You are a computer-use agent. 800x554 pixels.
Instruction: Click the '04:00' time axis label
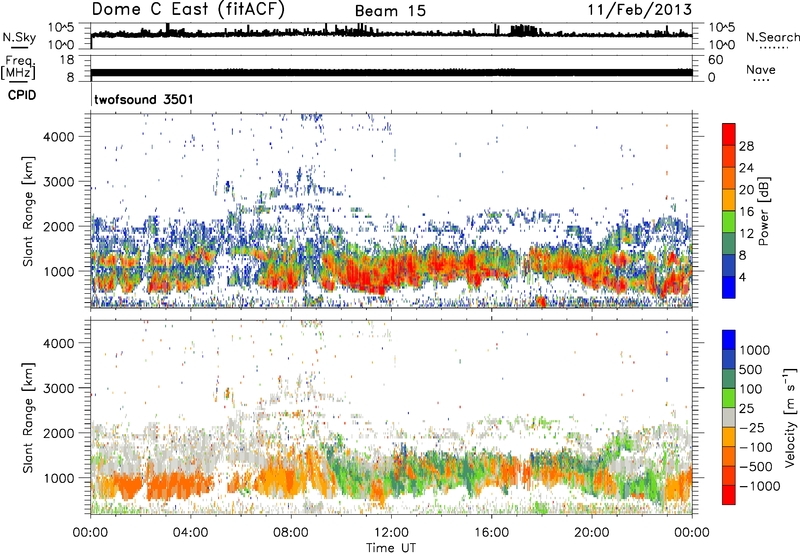191,532
